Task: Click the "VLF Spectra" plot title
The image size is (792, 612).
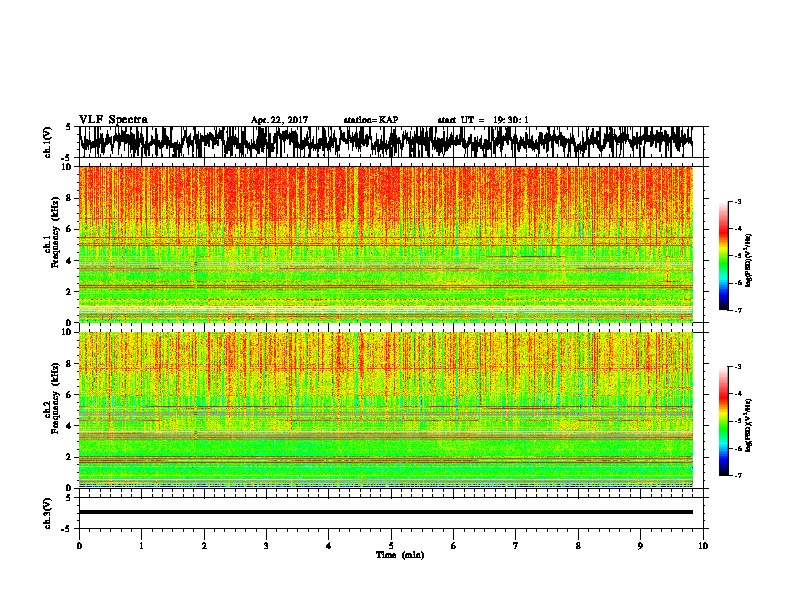Action: [x=113, y=120]
